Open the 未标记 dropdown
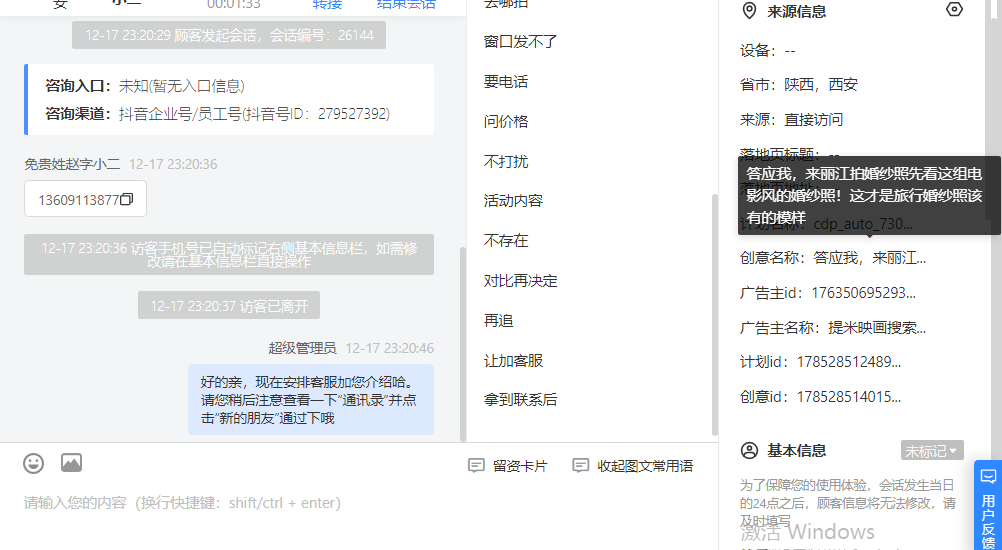This screenshot has width=1002, height=550. pos(932,450)
